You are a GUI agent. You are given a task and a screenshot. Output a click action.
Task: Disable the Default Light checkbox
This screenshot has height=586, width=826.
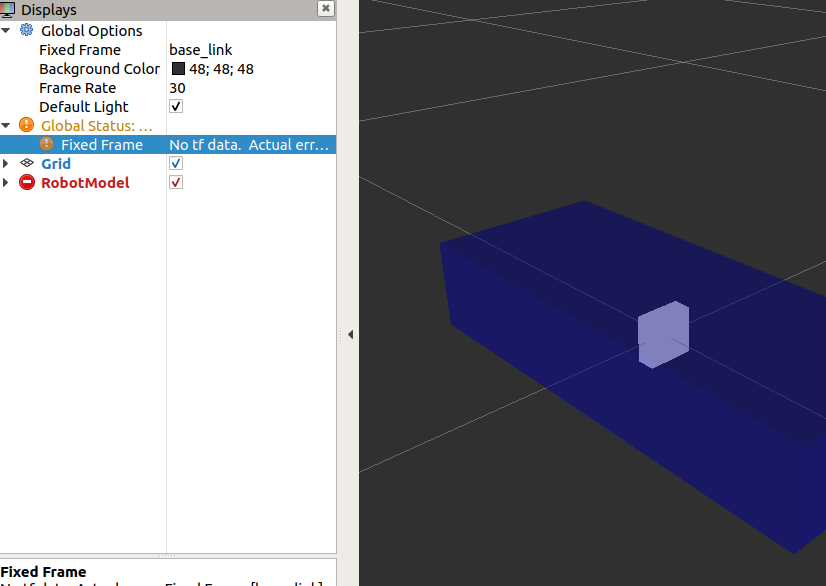point(175,106)
